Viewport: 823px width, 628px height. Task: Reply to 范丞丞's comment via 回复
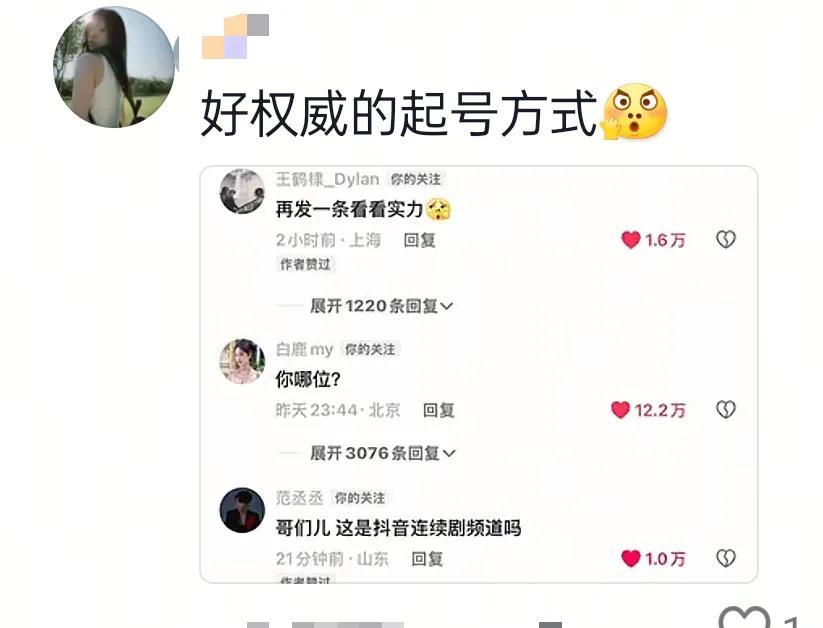click(427, 559)
